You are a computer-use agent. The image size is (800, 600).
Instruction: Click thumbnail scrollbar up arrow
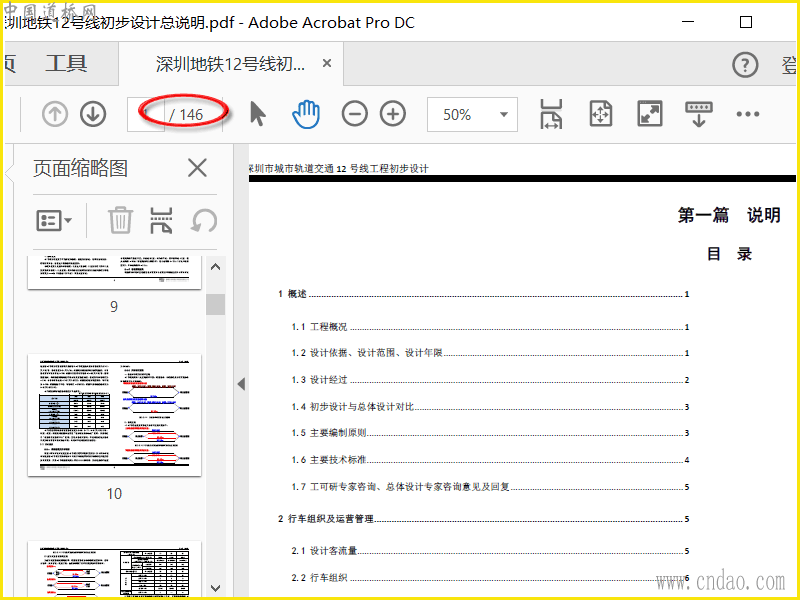(x=215, y=267)
